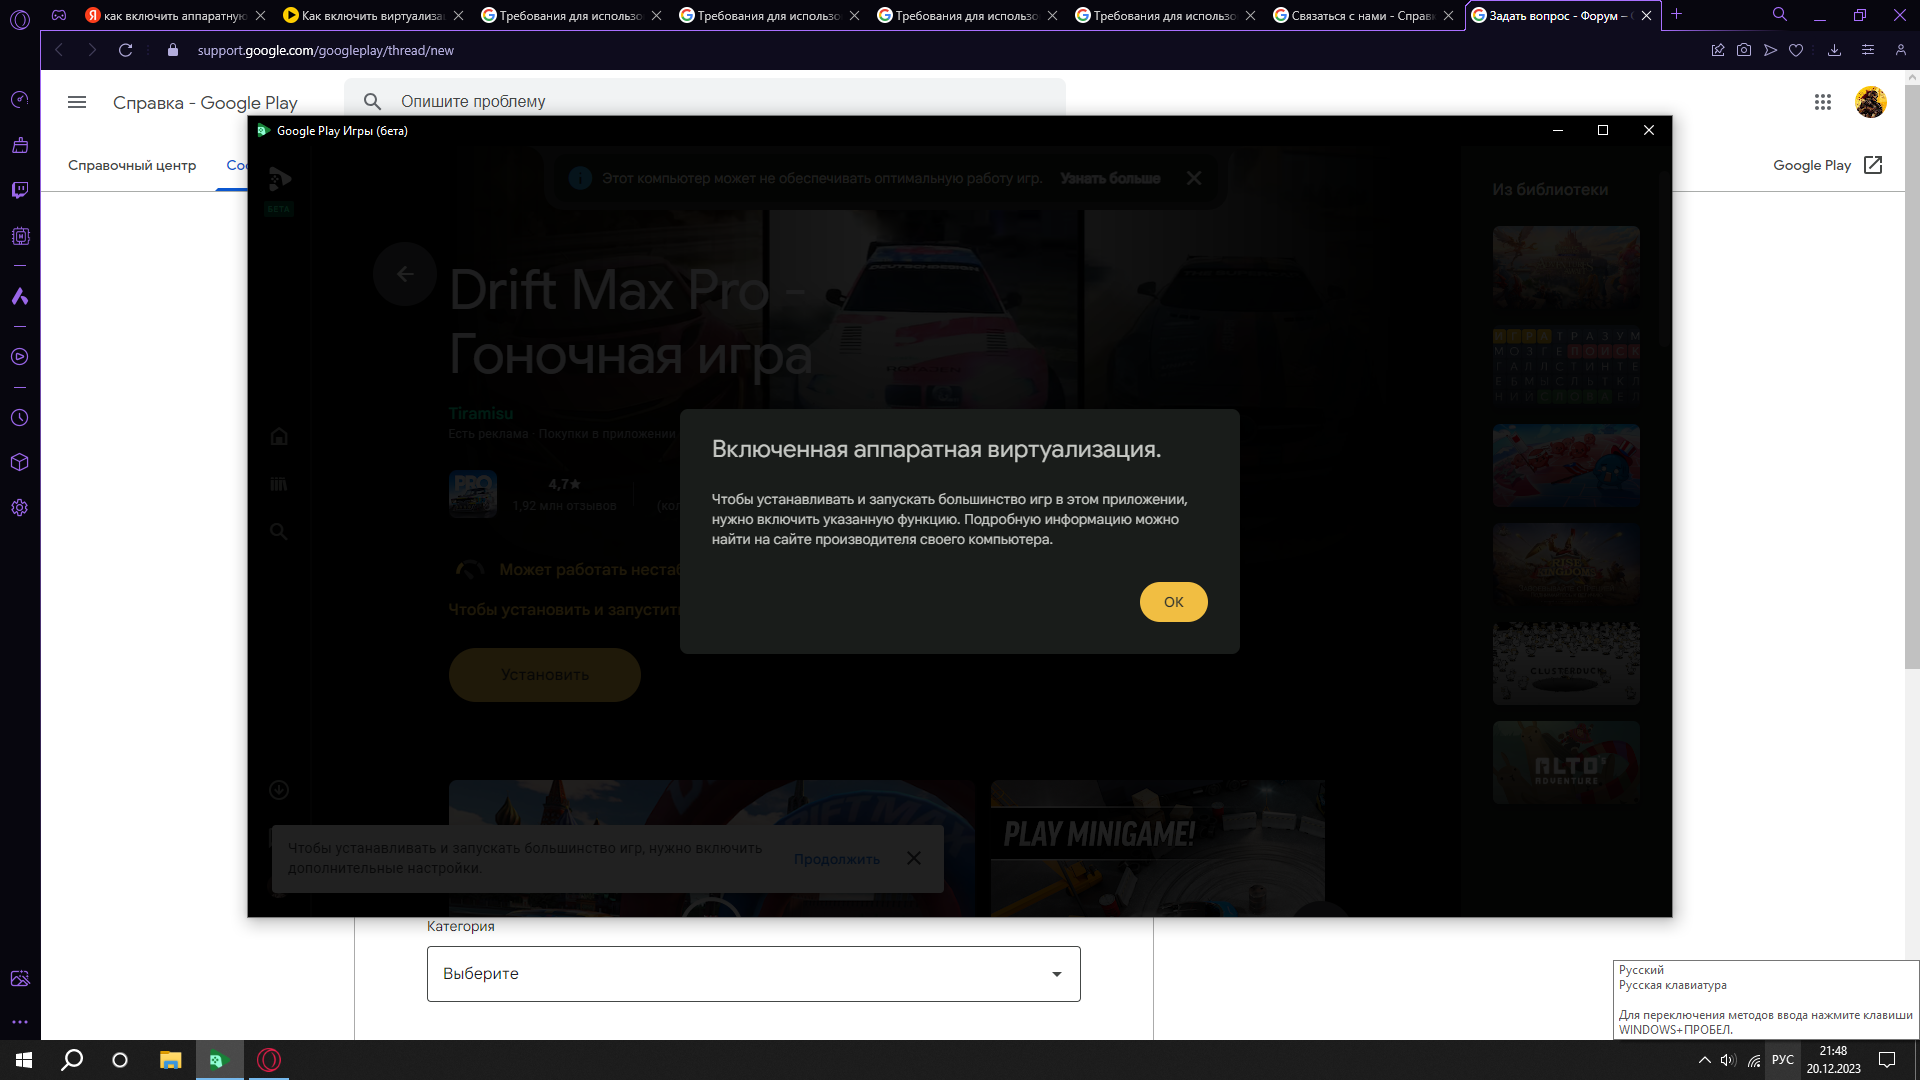This screenshot has width=1920, height=1080.
Task: Open Windows taskbar search
Action: click(72, 1060)
